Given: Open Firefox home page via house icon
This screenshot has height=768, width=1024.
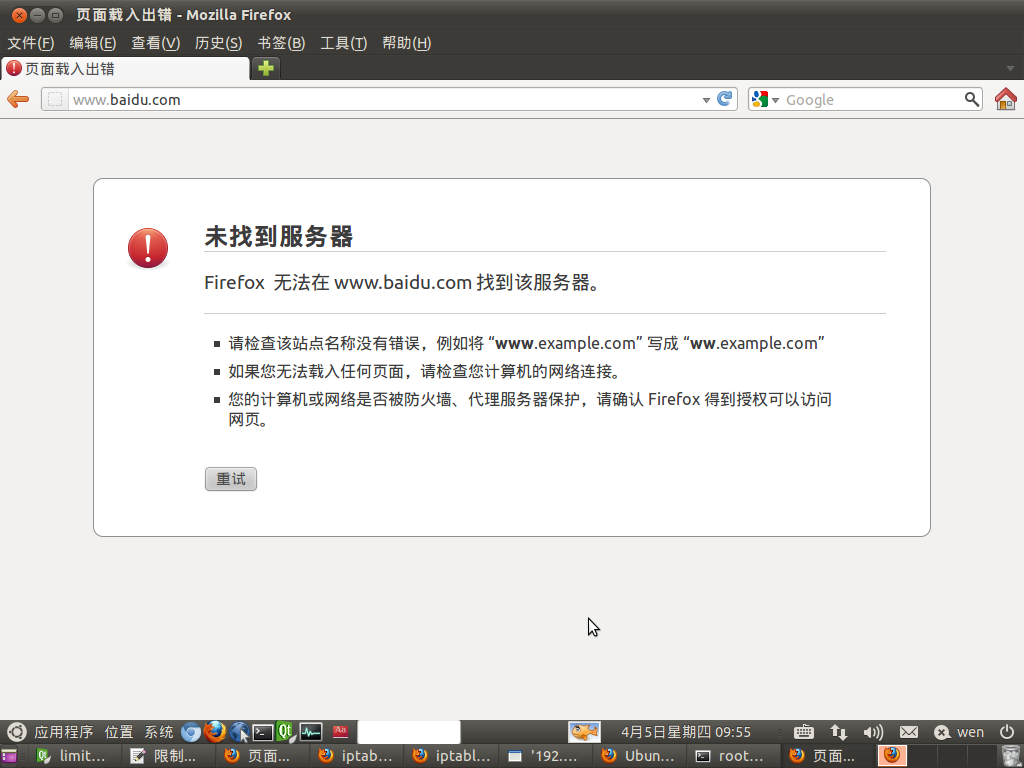Looking at the screenshot, I should (x=1006, y=99).
